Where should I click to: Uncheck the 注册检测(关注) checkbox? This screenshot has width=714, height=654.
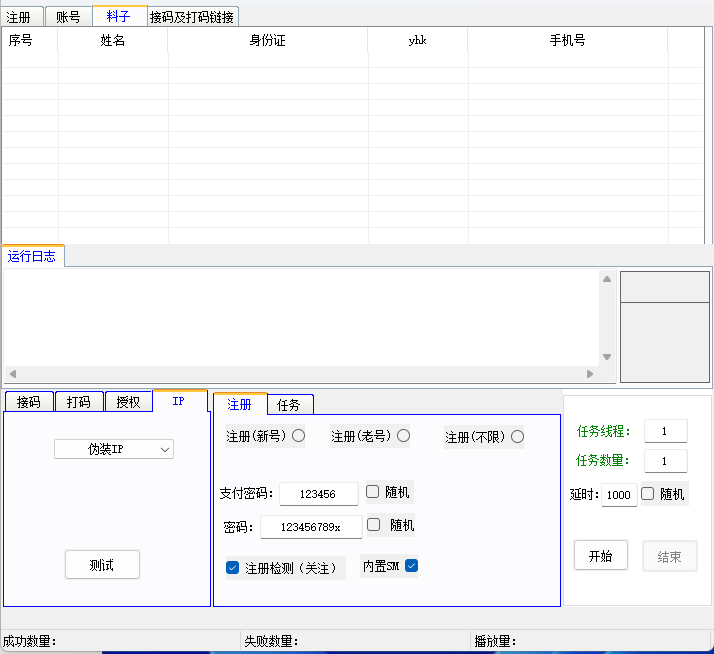point(233,568)
